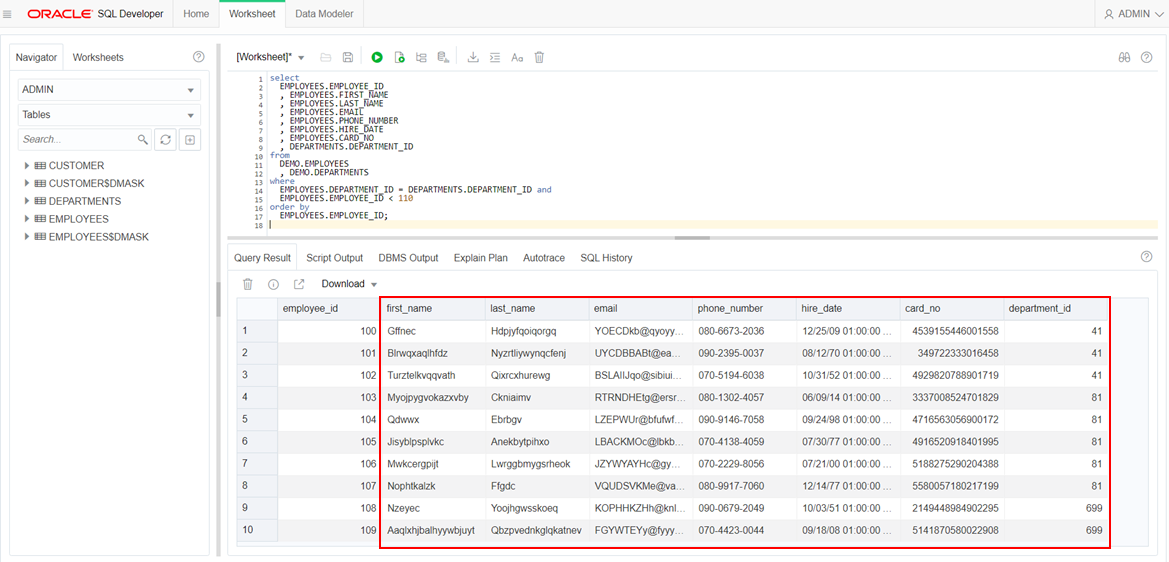Click the splitter handle between editor and results
This screenshot has width=1169, height=562.
tap(692, 238)
